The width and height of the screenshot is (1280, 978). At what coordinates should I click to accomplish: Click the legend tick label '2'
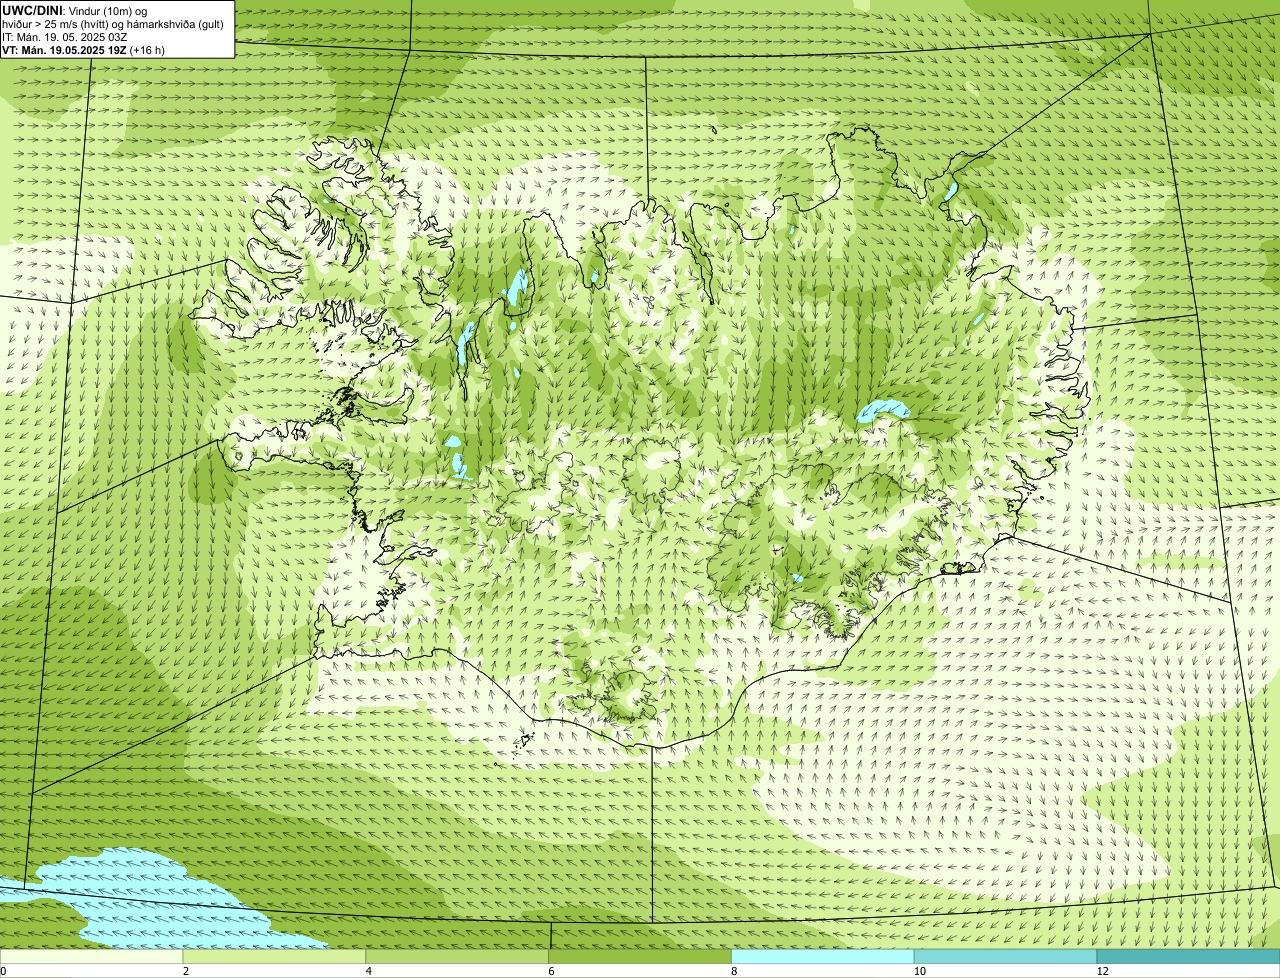[185, 971]
